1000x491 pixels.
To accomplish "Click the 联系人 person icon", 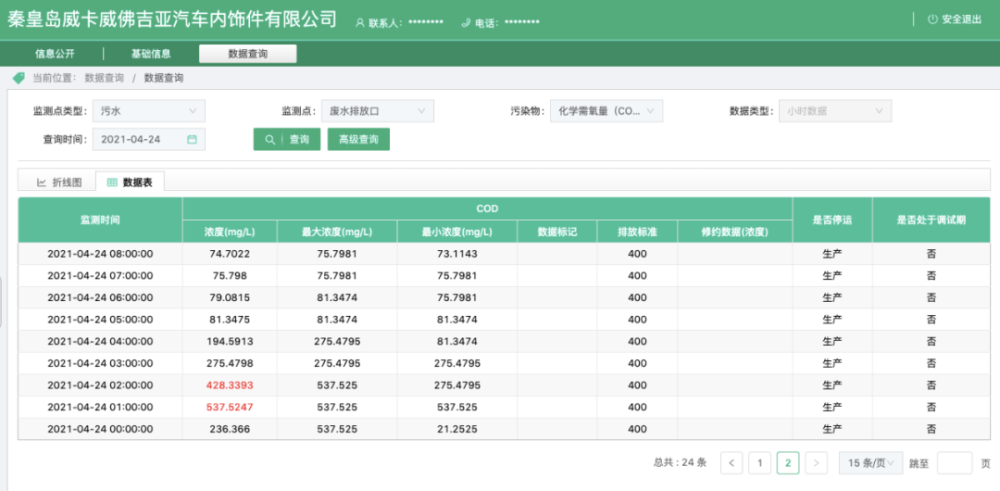I will tap(360, 22).
